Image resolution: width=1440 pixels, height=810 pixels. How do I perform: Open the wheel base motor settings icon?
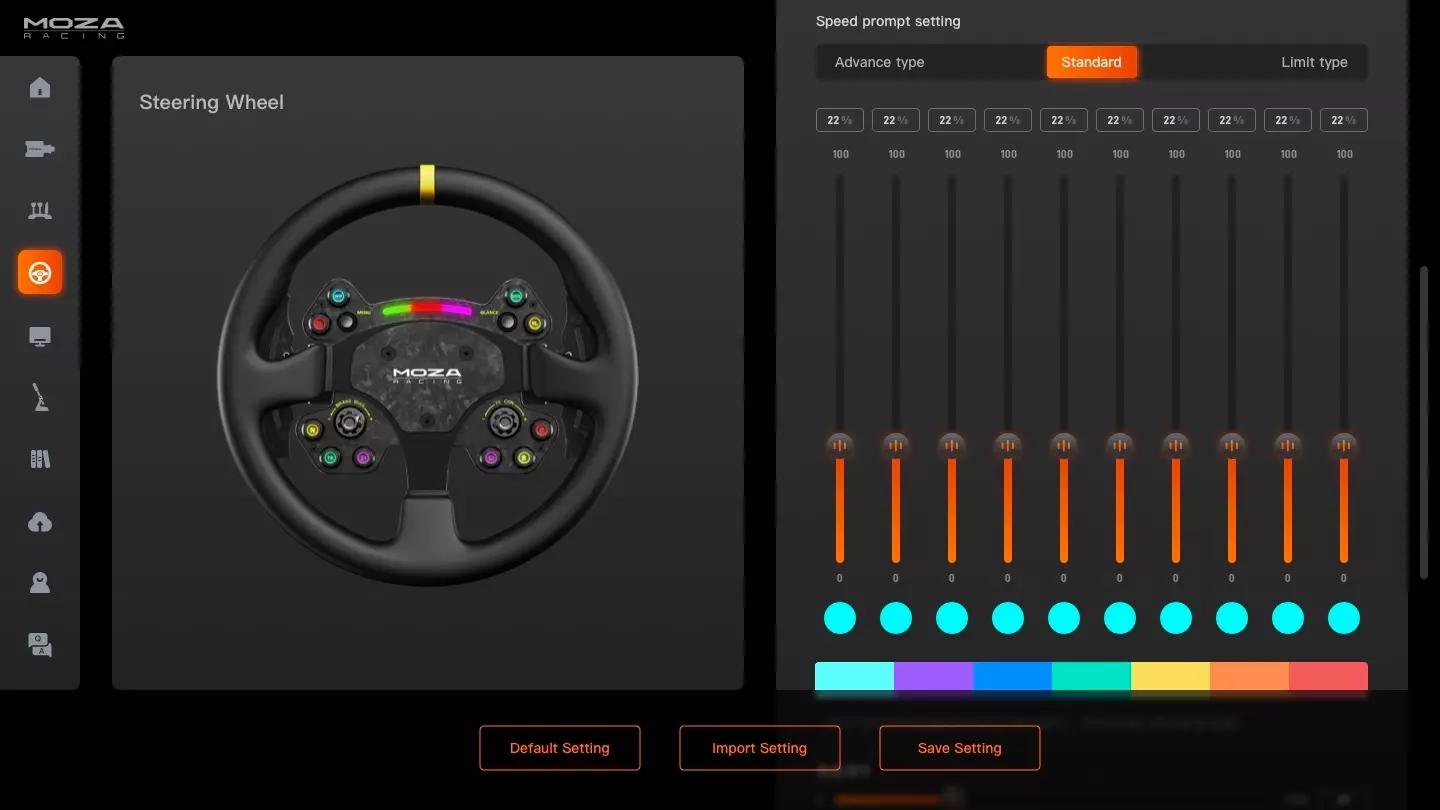[40, 150]
